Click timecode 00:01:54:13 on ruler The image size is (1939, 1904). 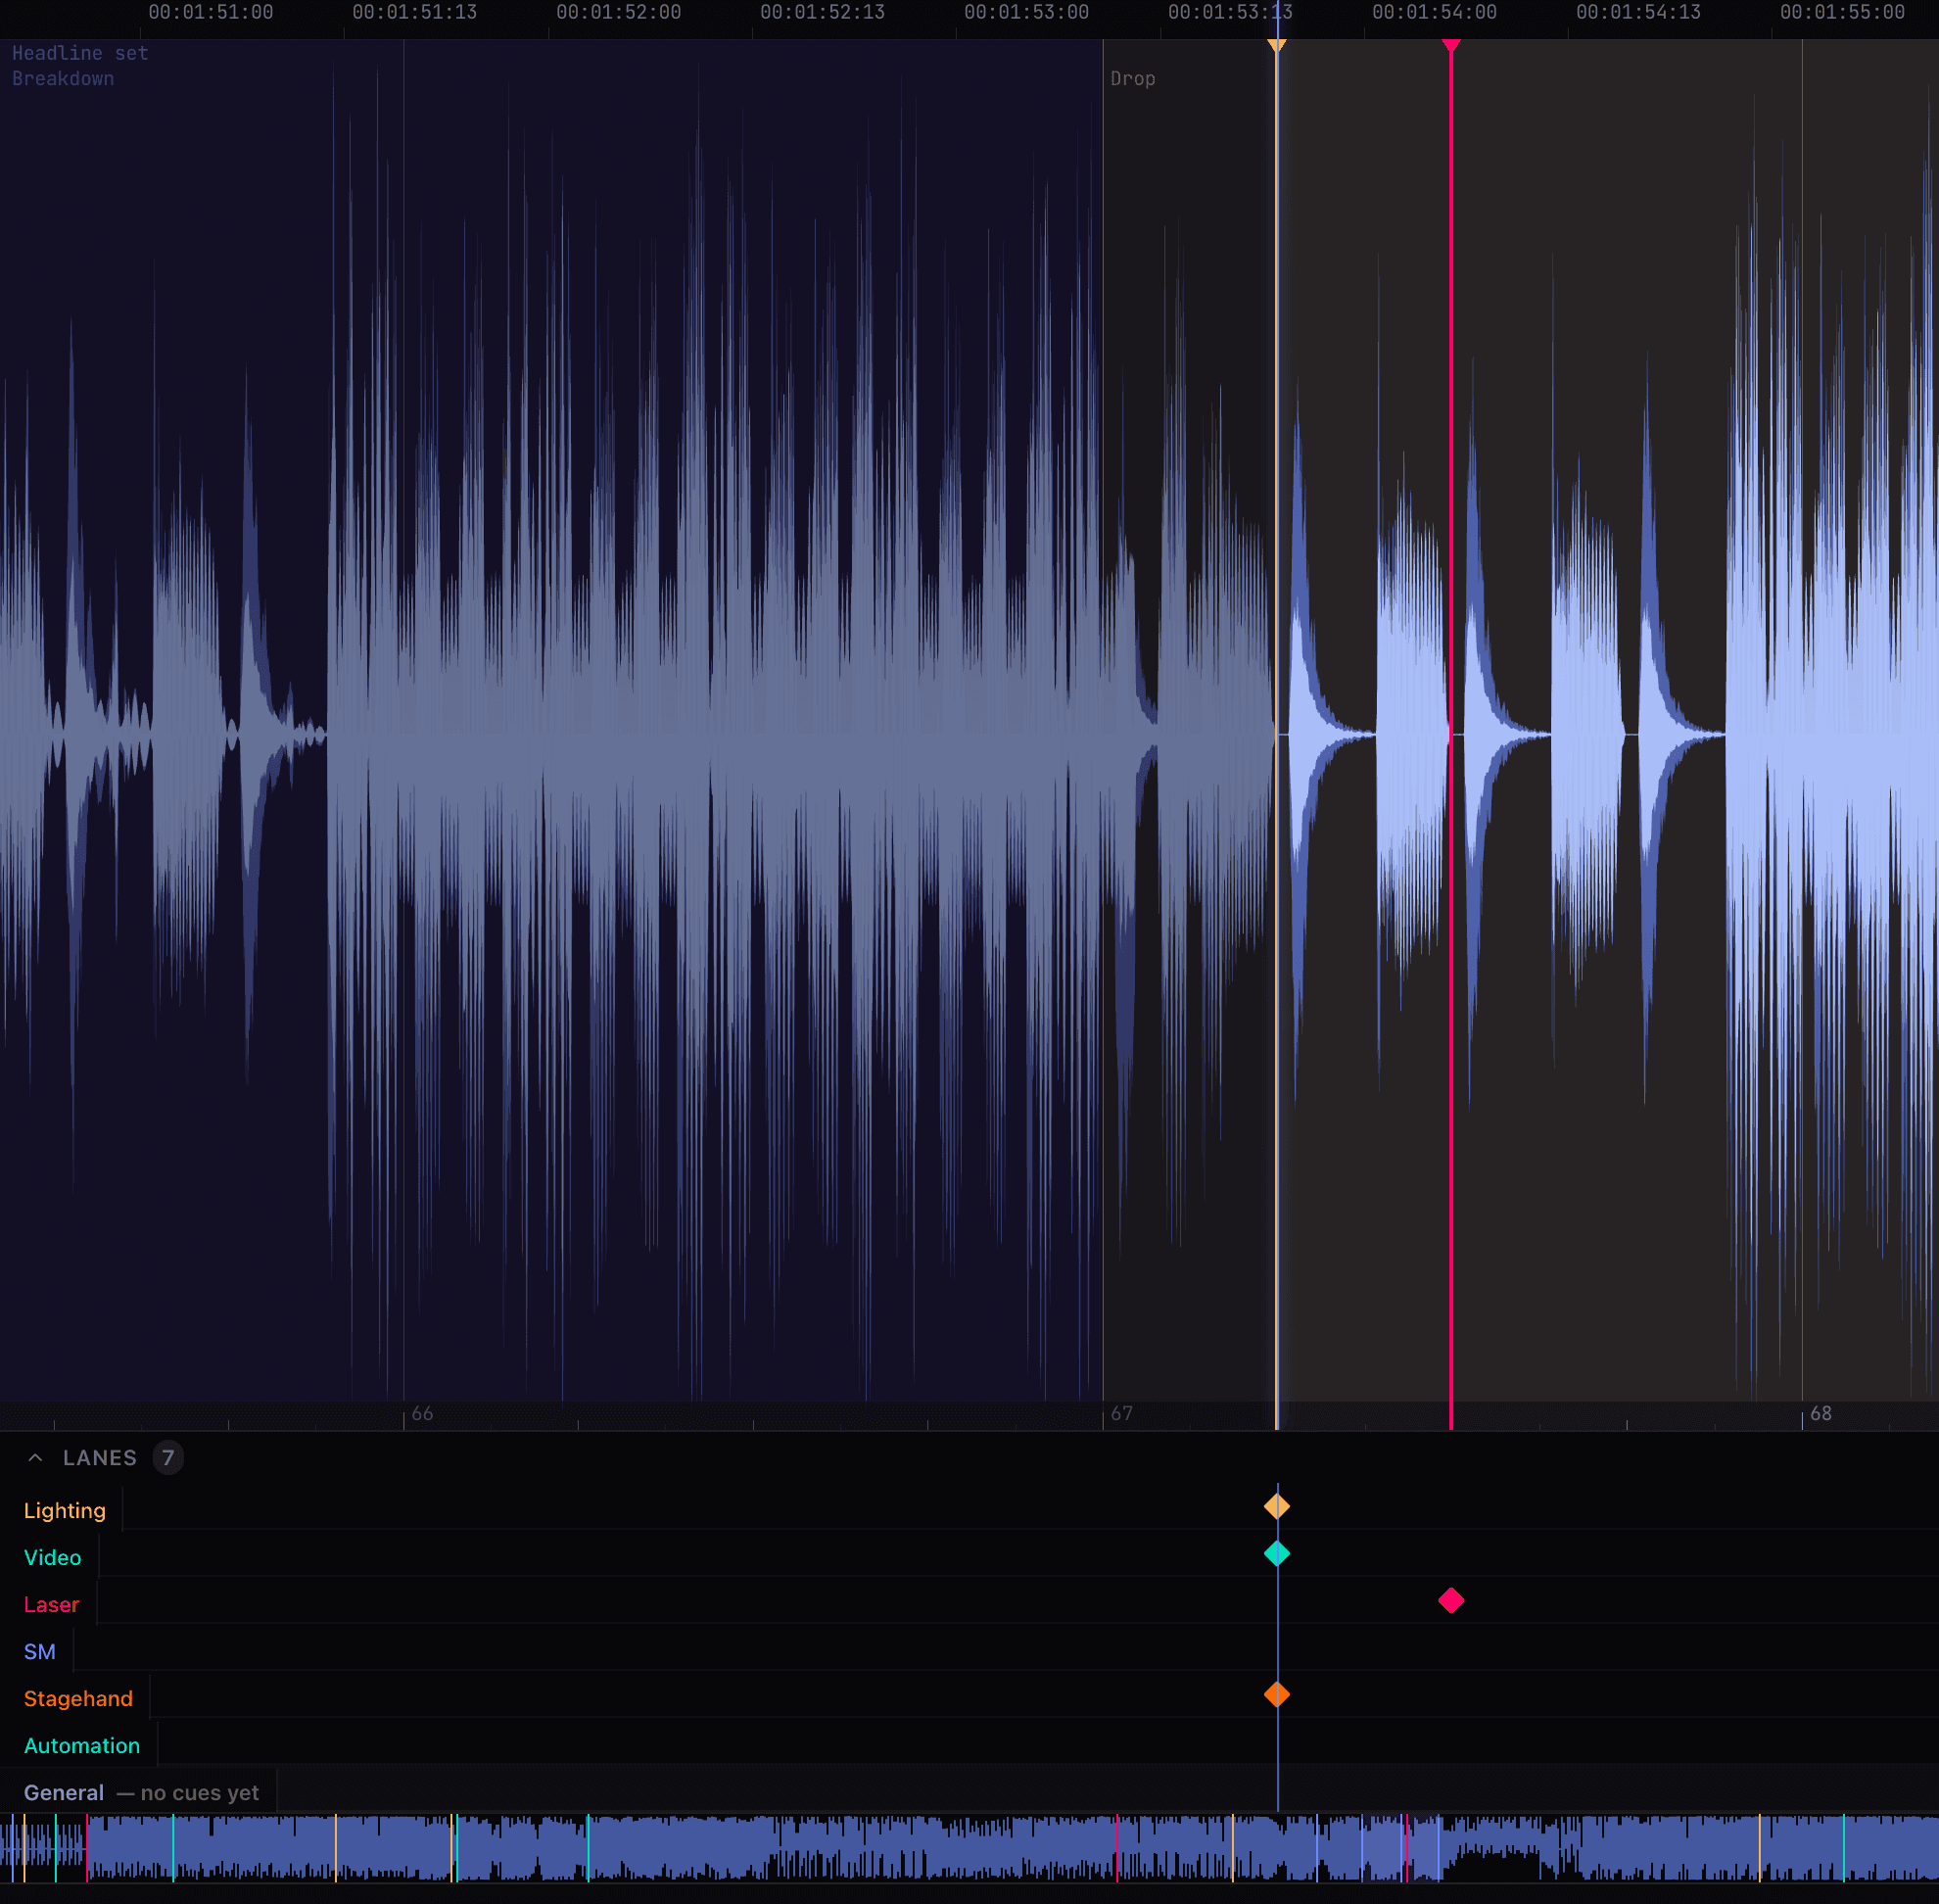click(1638, 12)
